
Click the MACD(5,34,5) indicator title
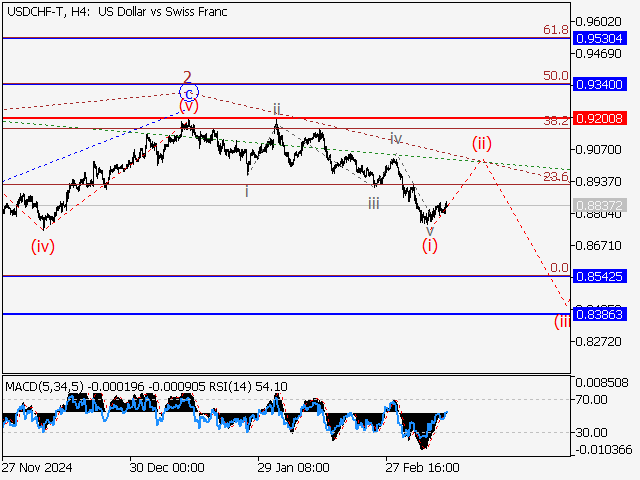coord(50,386)
